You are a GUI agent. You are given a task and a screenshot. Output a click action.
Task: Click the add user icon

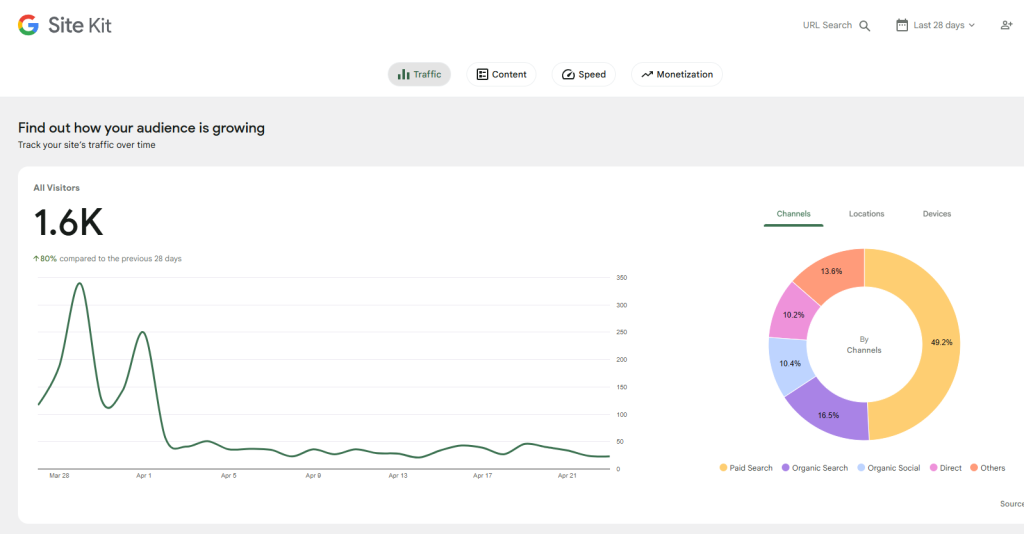(x=1006, y=25)
